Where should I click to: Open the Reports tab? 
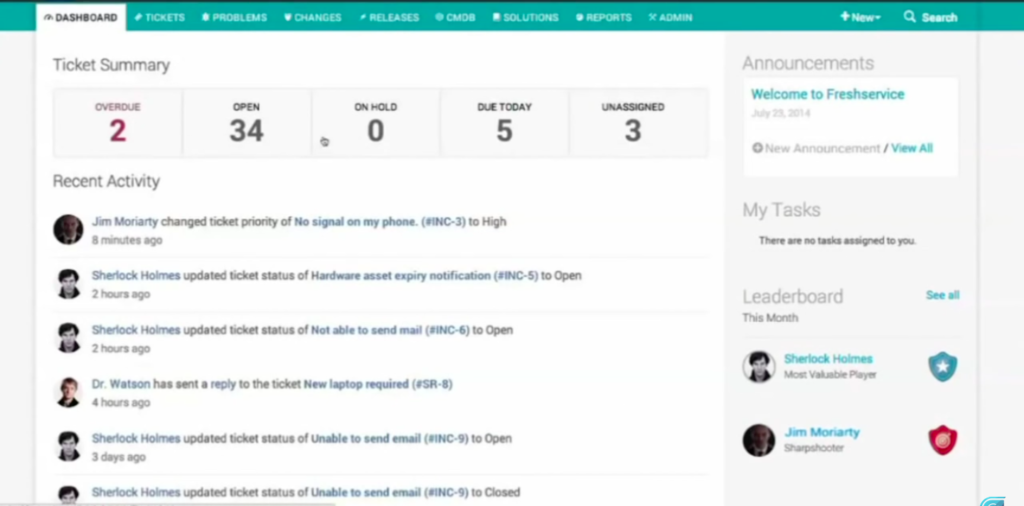(x=604, y=18)
